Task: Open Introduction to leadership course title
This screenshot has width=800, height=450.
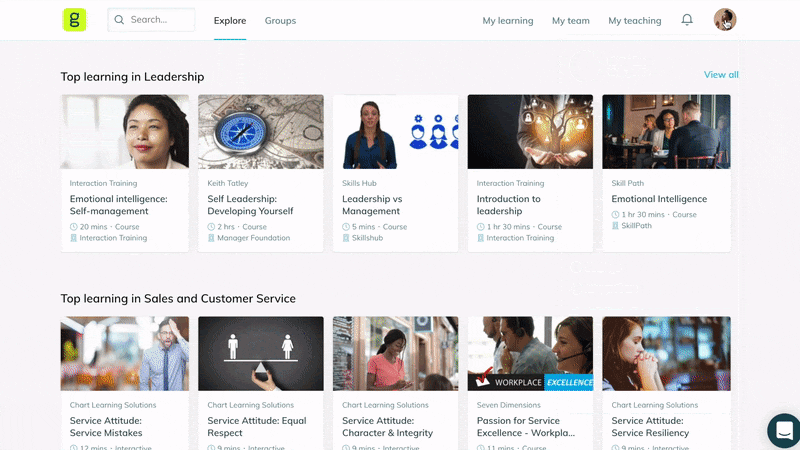Action: [508, 205]
